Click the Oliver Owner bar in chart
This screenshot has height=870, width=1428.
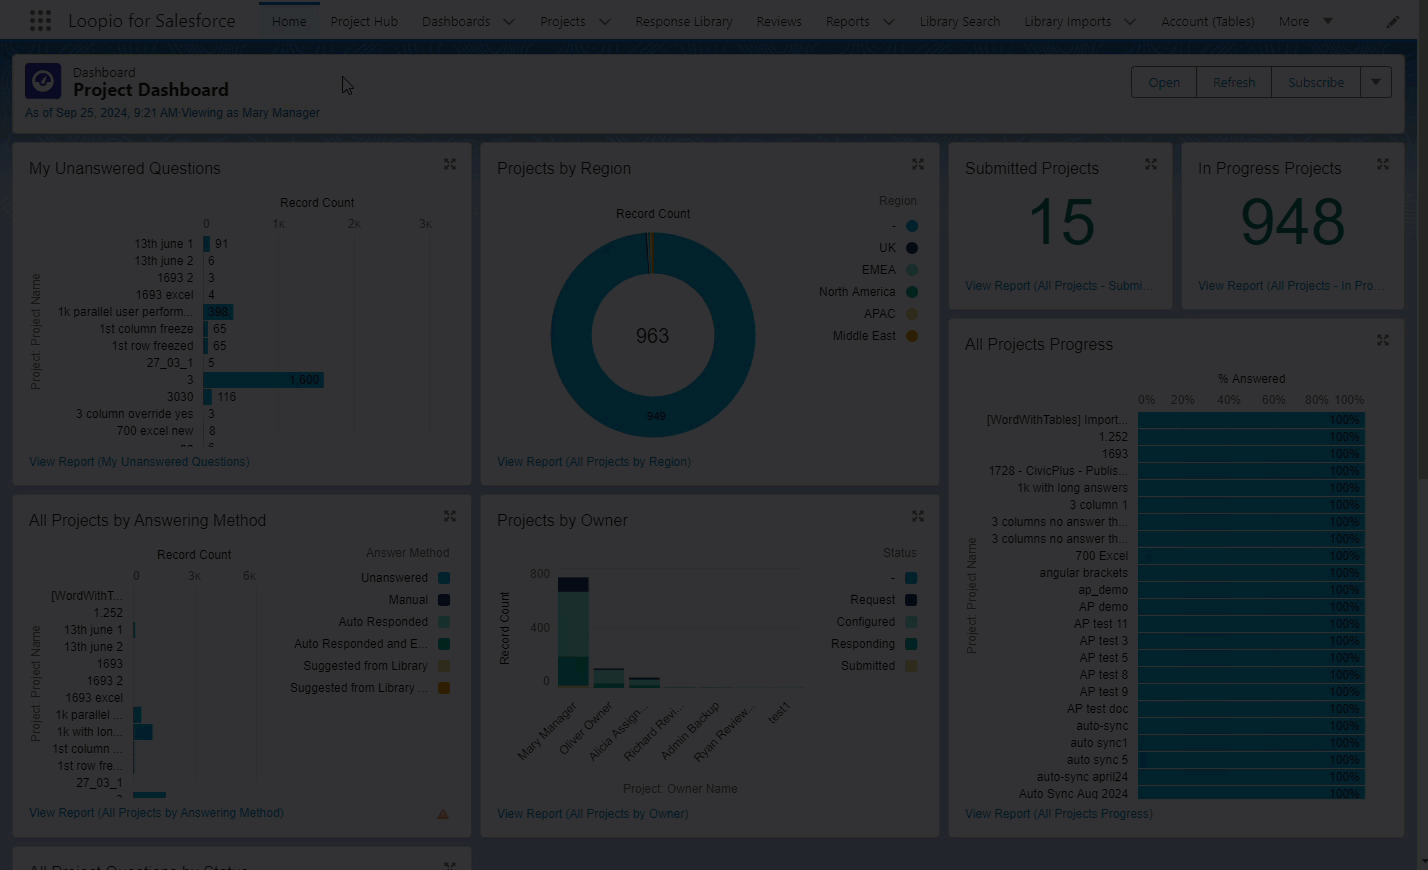click(x=609, y=678)
